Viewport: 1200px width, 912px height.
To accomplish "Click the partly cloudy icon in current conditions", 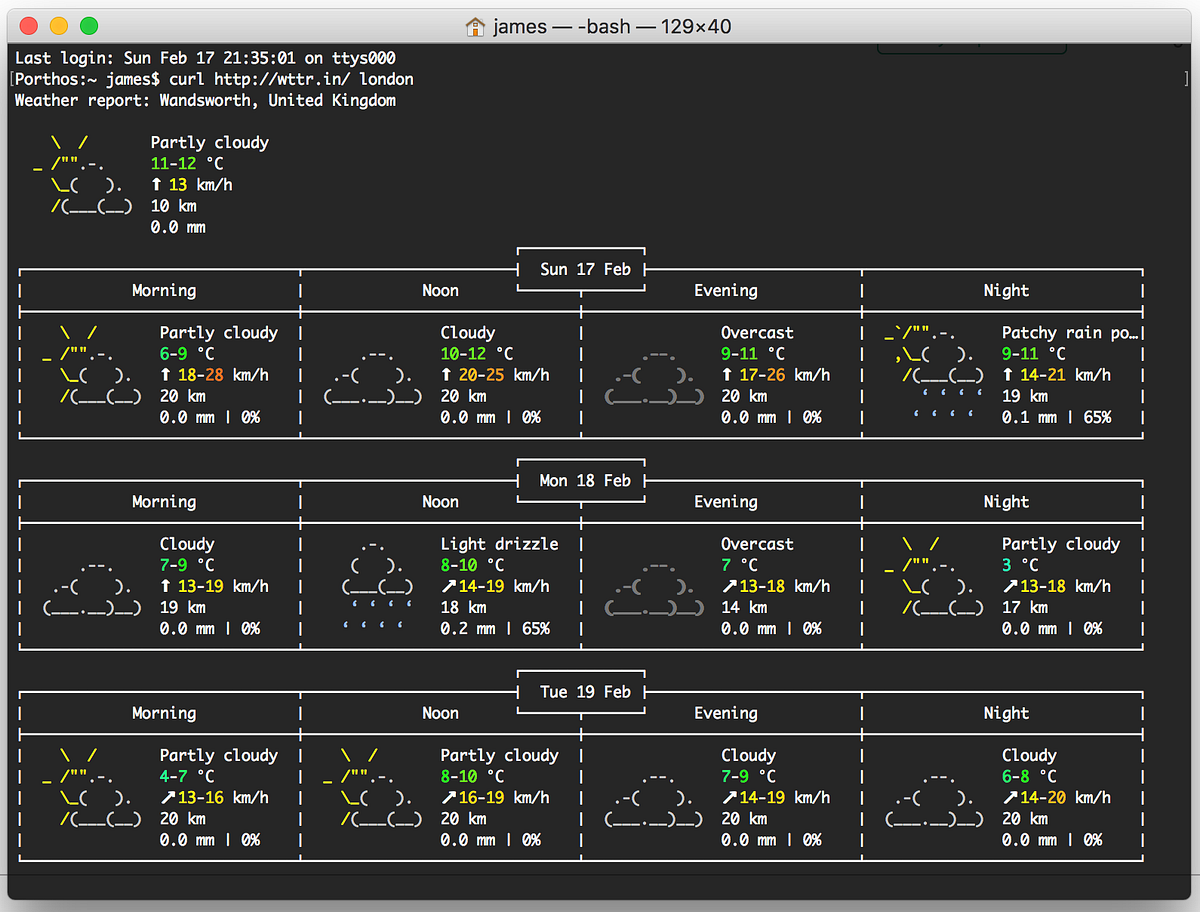I will tap(85, 180).
